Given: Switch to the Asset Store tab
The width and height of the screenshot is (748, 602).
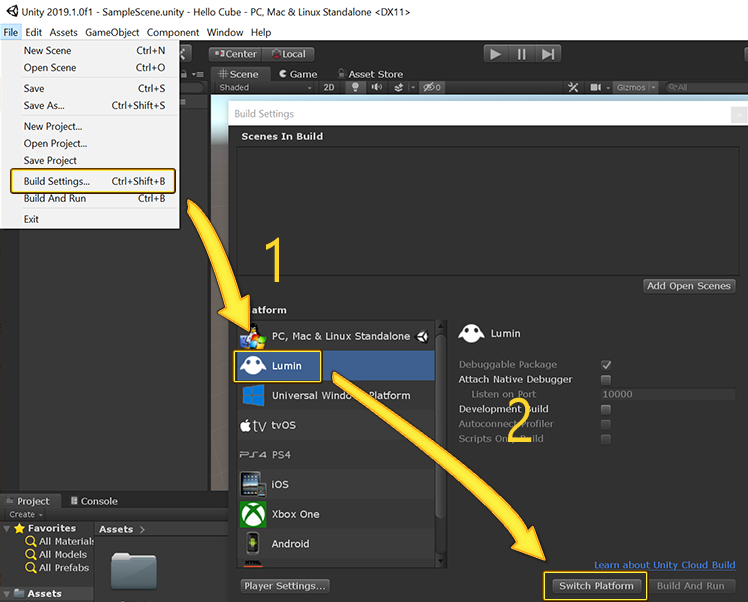Looking at the screenshot, I should [370, 74].
